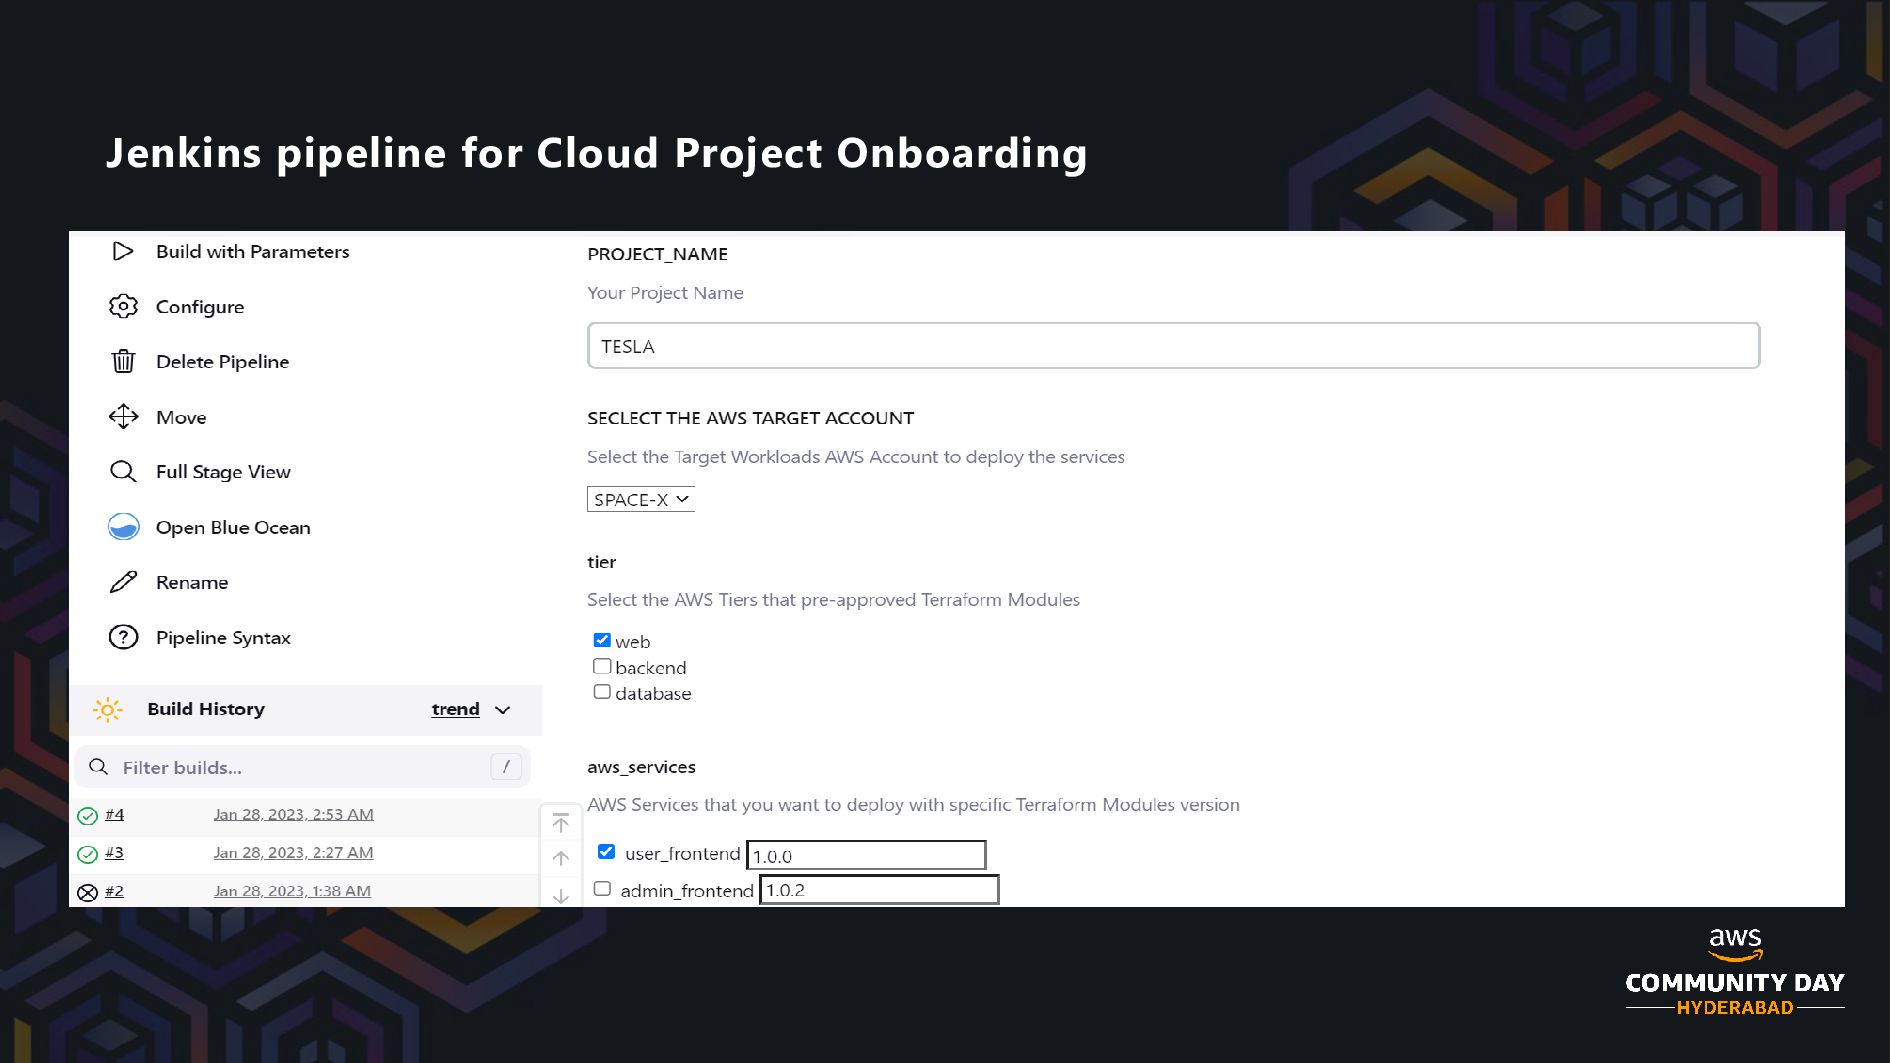
Task: Open Jan 28, 2023, 2:53 AM build link
Action: click(293, 814)
